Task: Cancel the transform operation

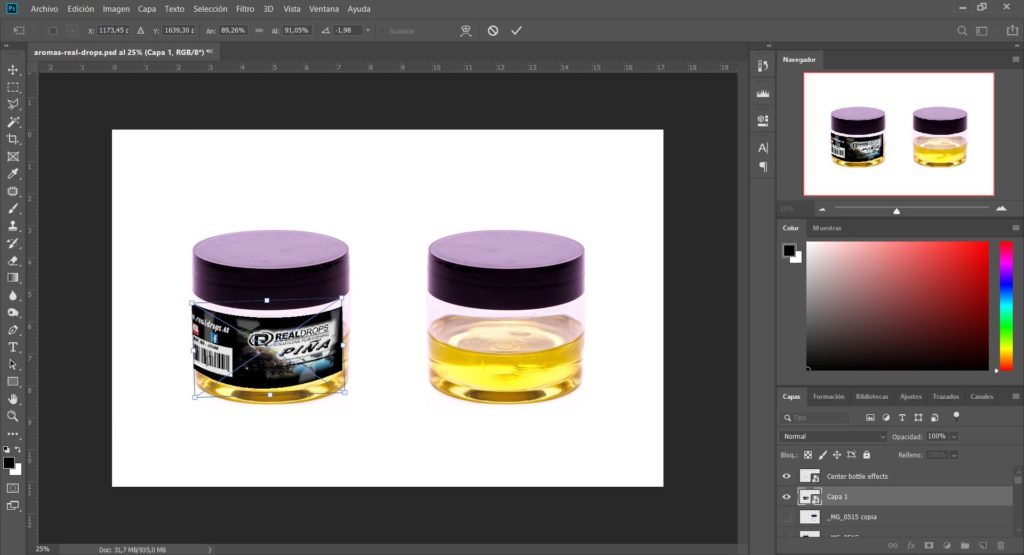Action: pyautogui.click(x=493, y=31)
